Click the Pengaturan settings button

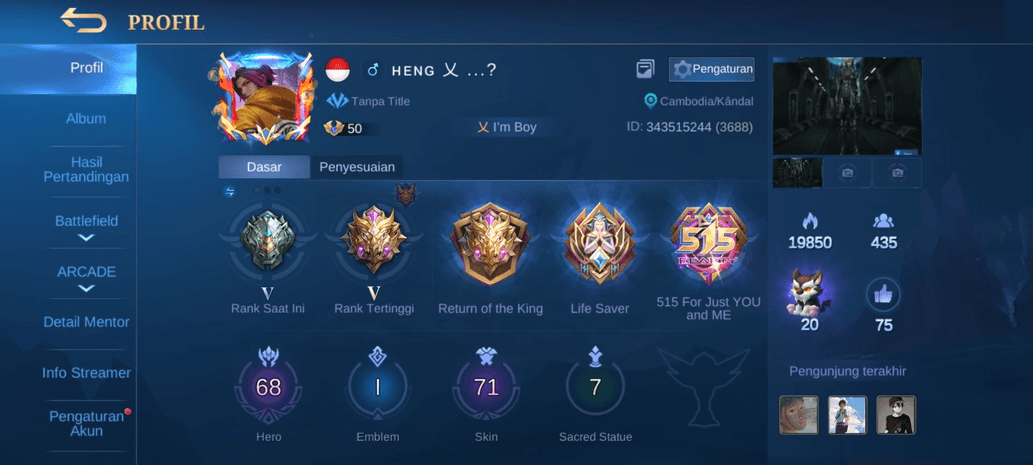(712, 69)
